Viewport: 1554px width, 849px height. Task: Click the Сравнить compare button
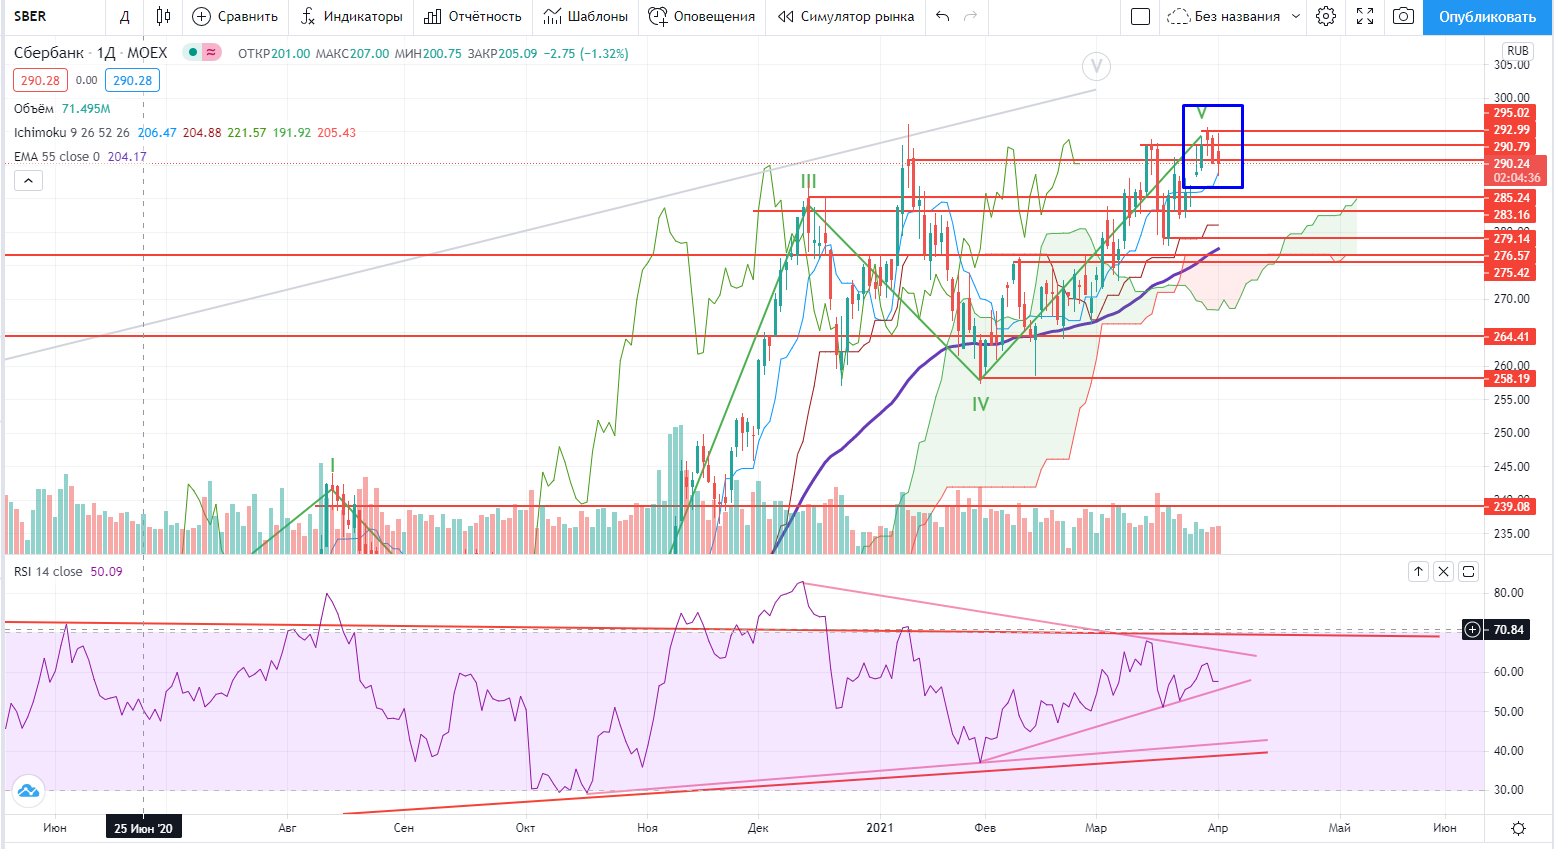[235, 16]
